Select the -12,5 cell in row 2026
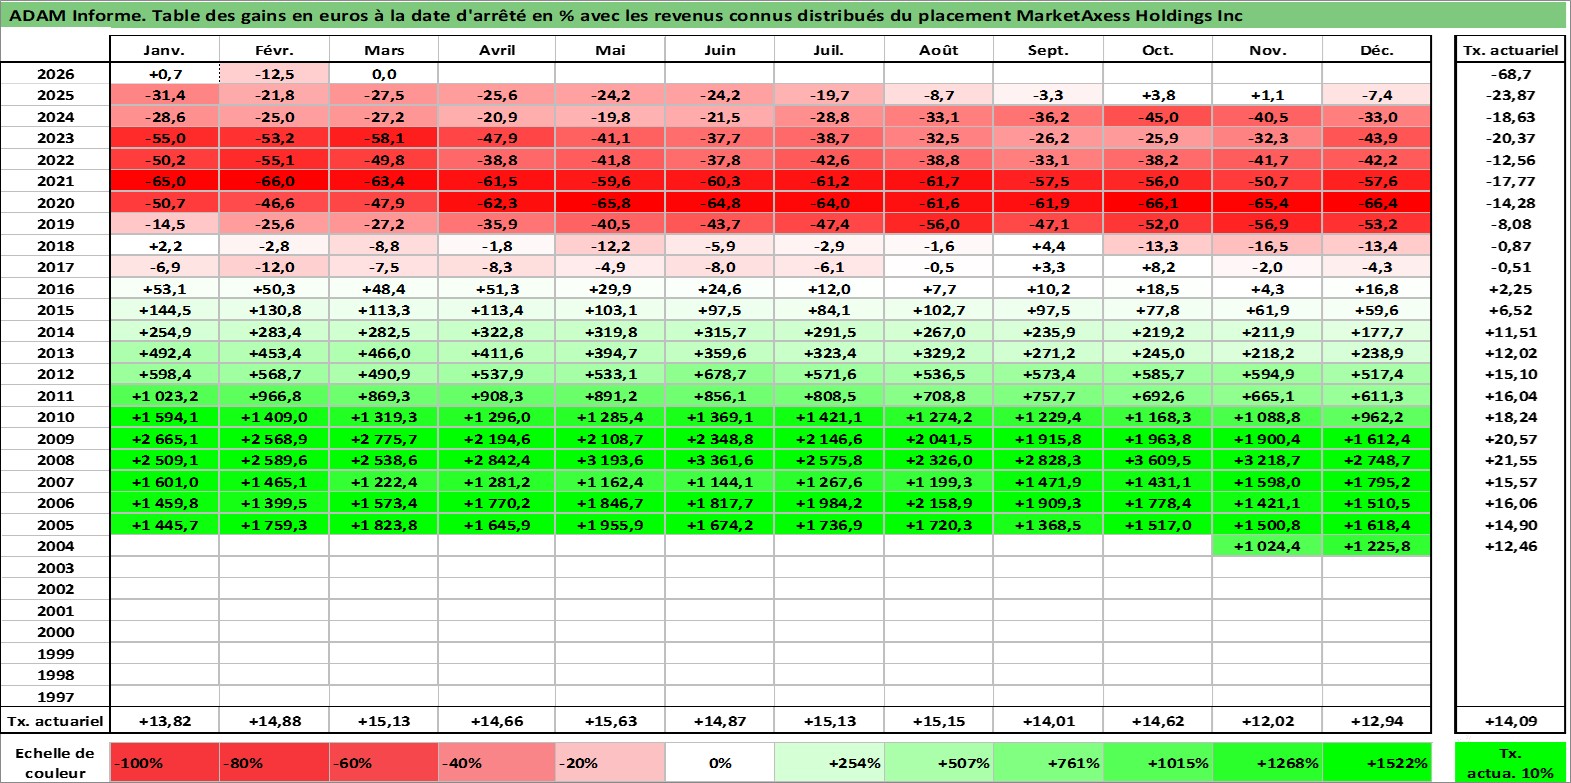The height and width of the screenshot is (783, 1571). pyautogui.click(x=274, y=74)
